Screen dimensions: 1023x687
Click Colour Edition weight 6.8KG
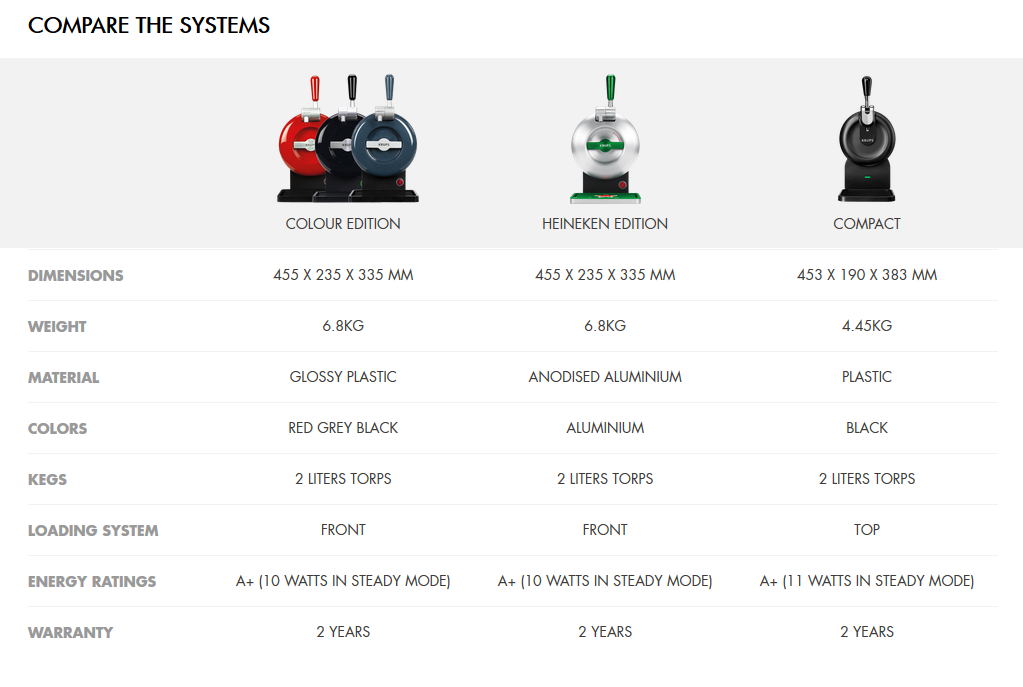pos(343,326)
